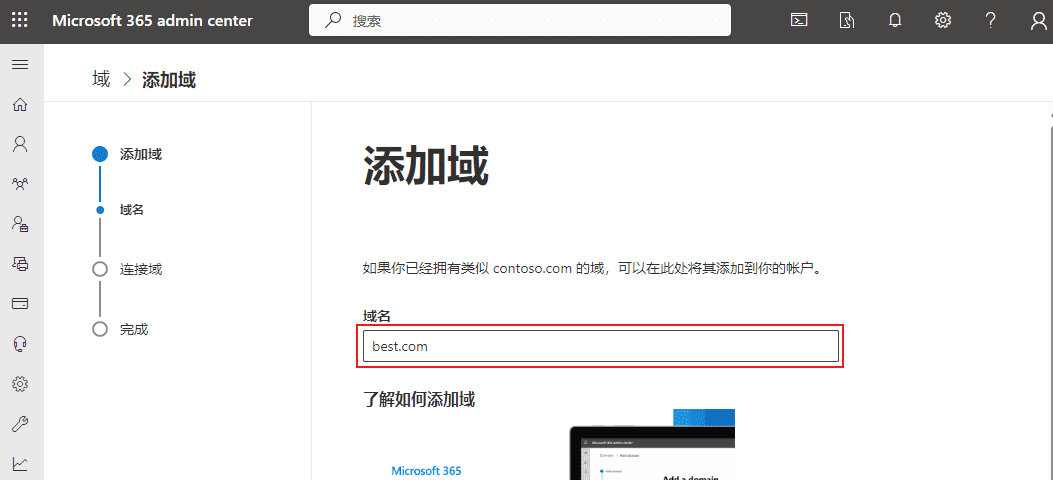Select the 连接域 wizard step

click(127, 270)
